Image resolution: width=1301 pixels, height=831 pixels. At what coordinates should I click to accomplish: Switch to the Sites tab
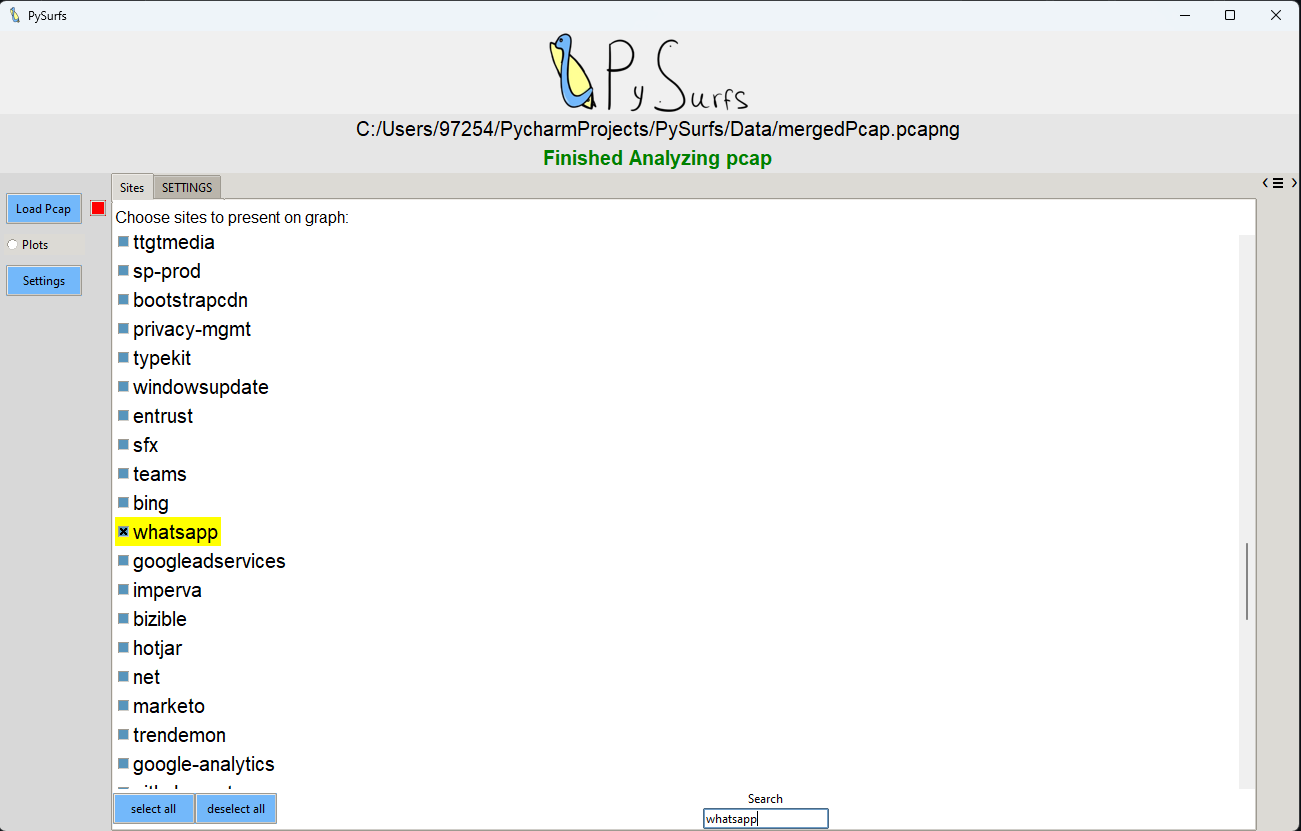(x=131, y=187)
